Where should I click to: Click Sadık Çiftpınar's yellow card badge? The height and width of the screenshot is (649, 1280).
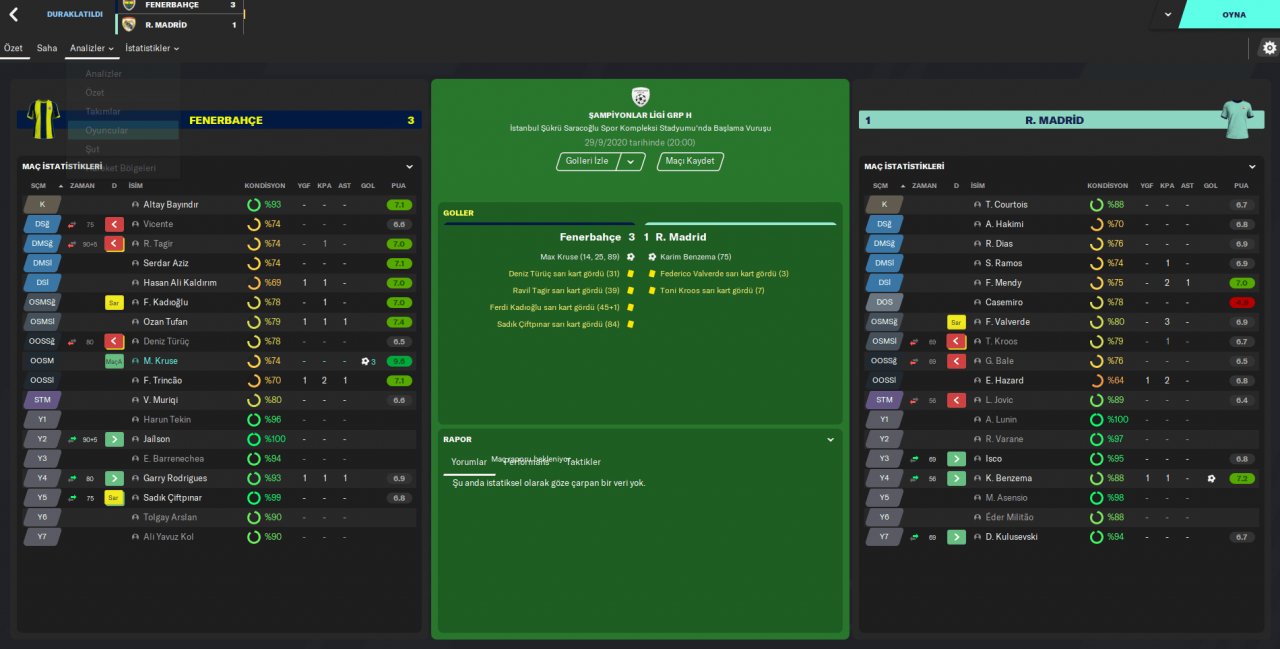click(114, 497)
